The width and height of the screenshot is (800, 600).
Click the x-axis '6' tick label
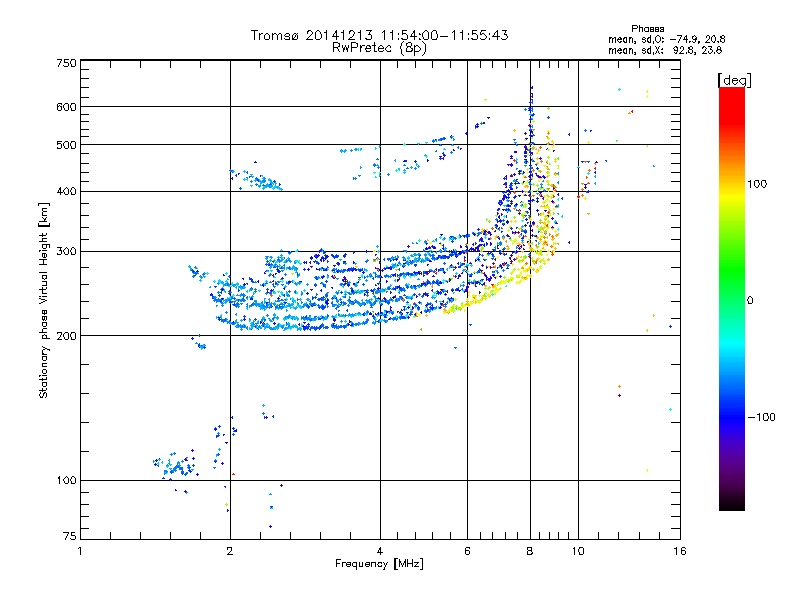[x=467, y=551]
